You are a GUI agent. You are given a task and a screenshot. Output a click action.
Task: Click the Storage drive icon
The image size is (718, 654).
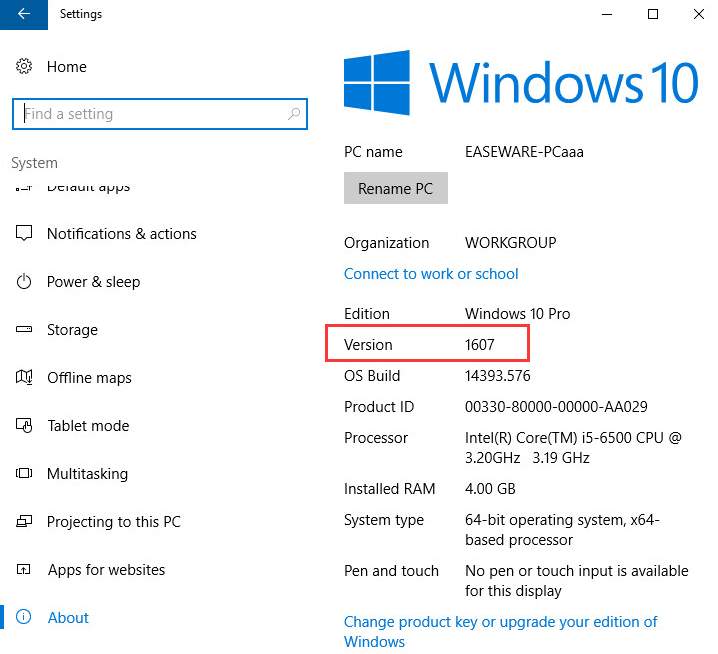24,329
